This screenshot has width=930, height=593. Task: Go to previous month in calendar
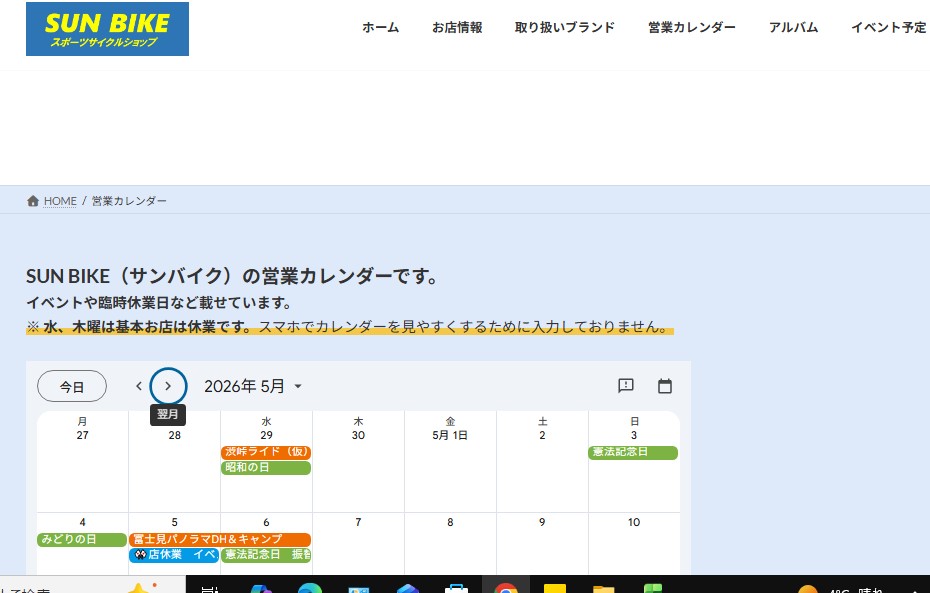139,386
